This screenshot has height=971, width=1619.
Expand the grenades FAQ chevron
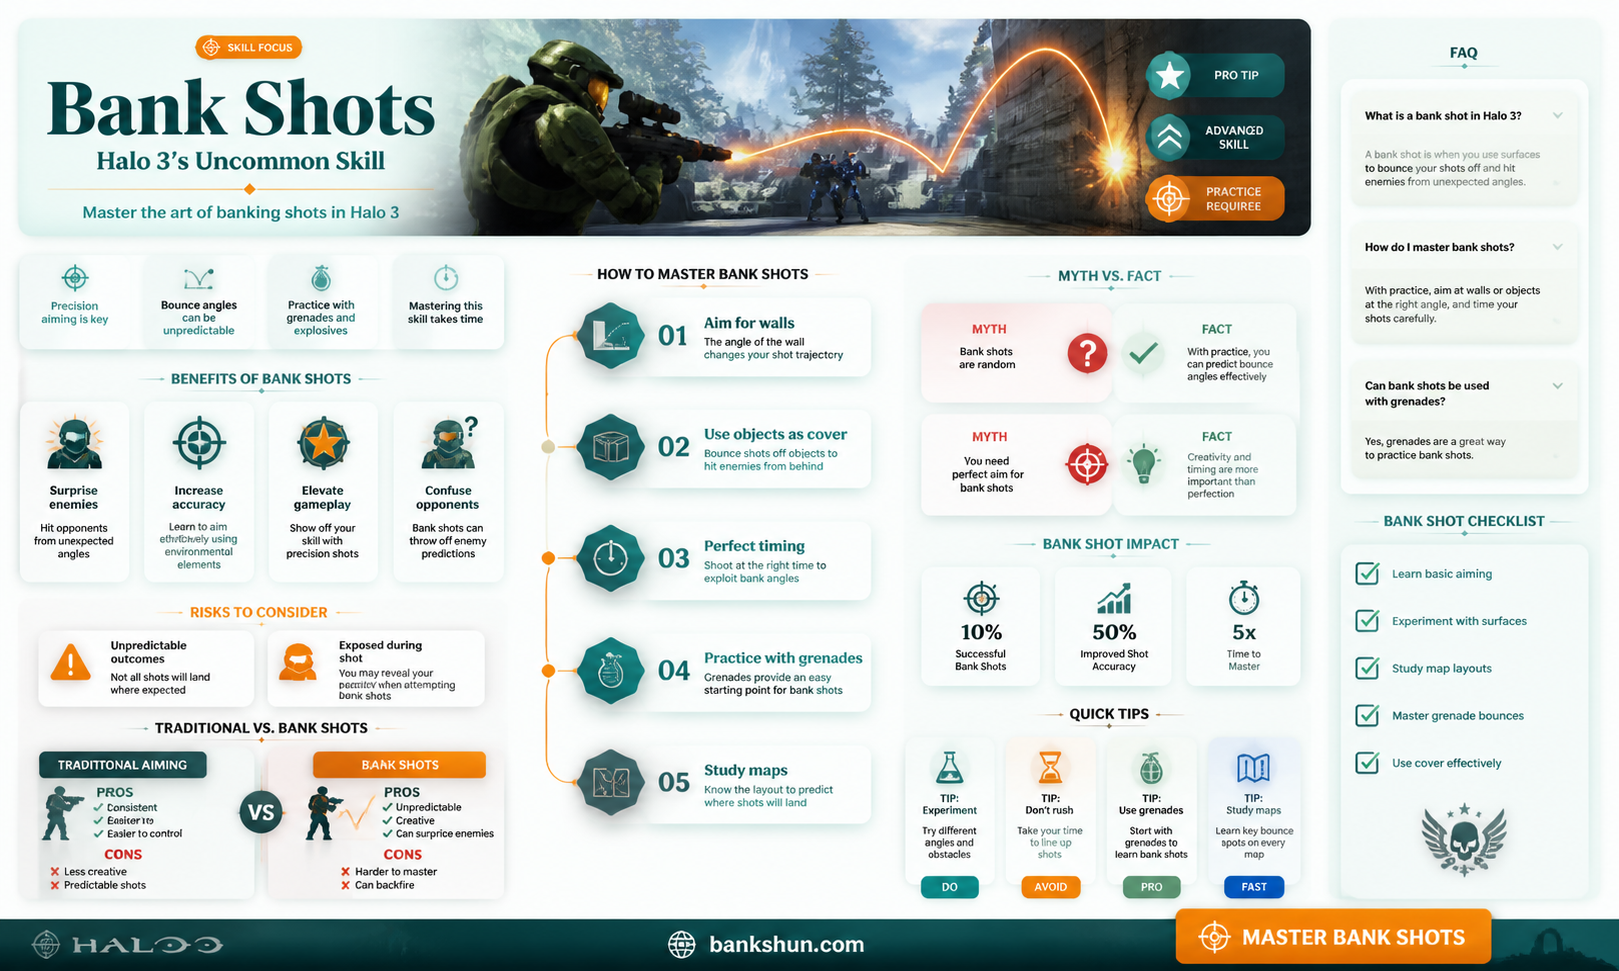(1557, 386)
